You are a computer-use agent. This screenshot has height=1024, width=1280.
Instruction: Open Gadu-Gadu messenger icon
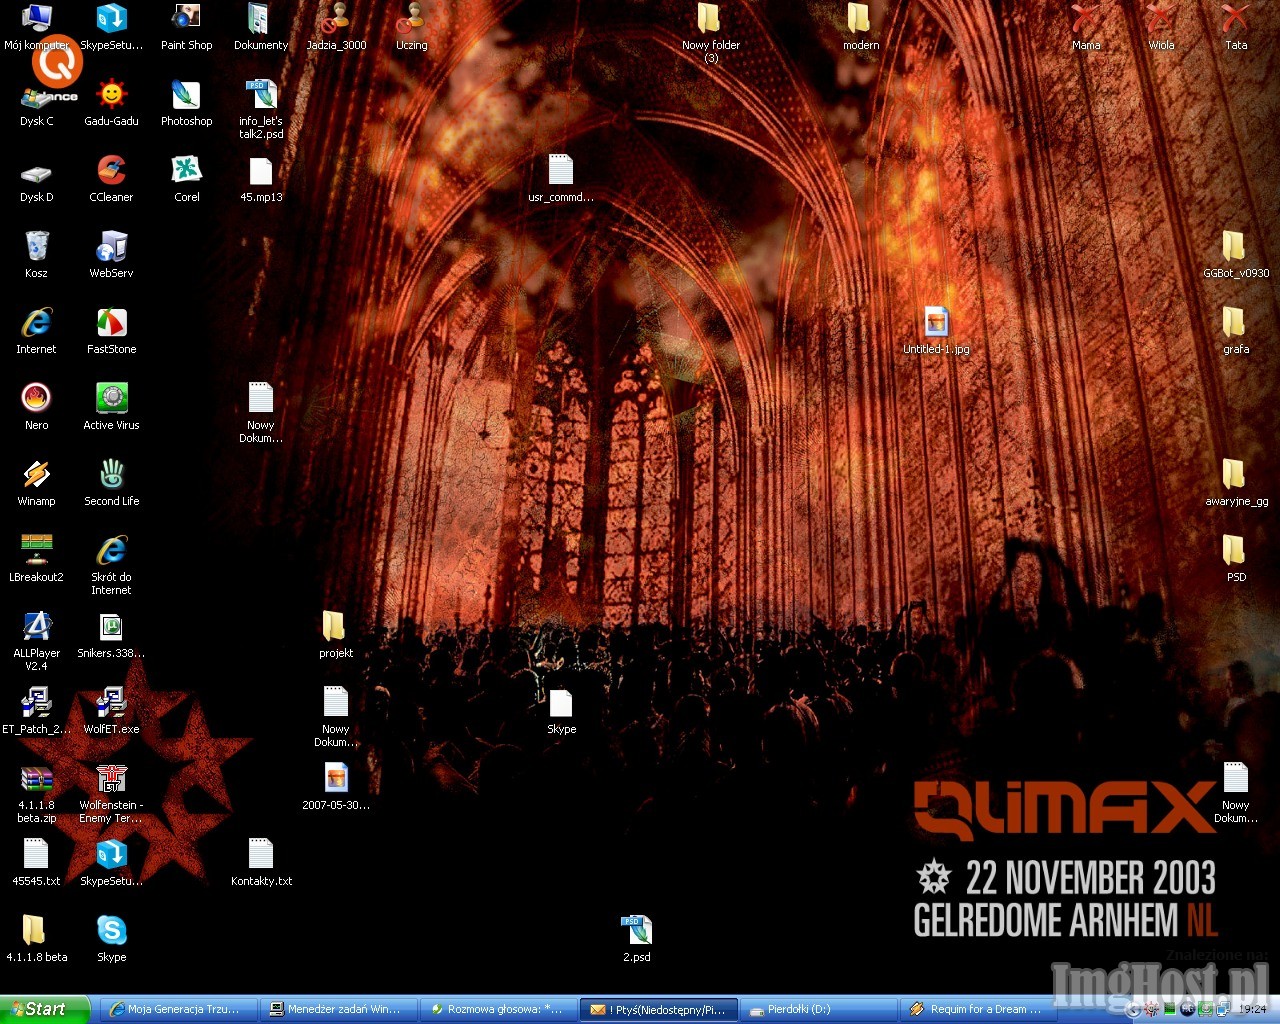point(111,103)
